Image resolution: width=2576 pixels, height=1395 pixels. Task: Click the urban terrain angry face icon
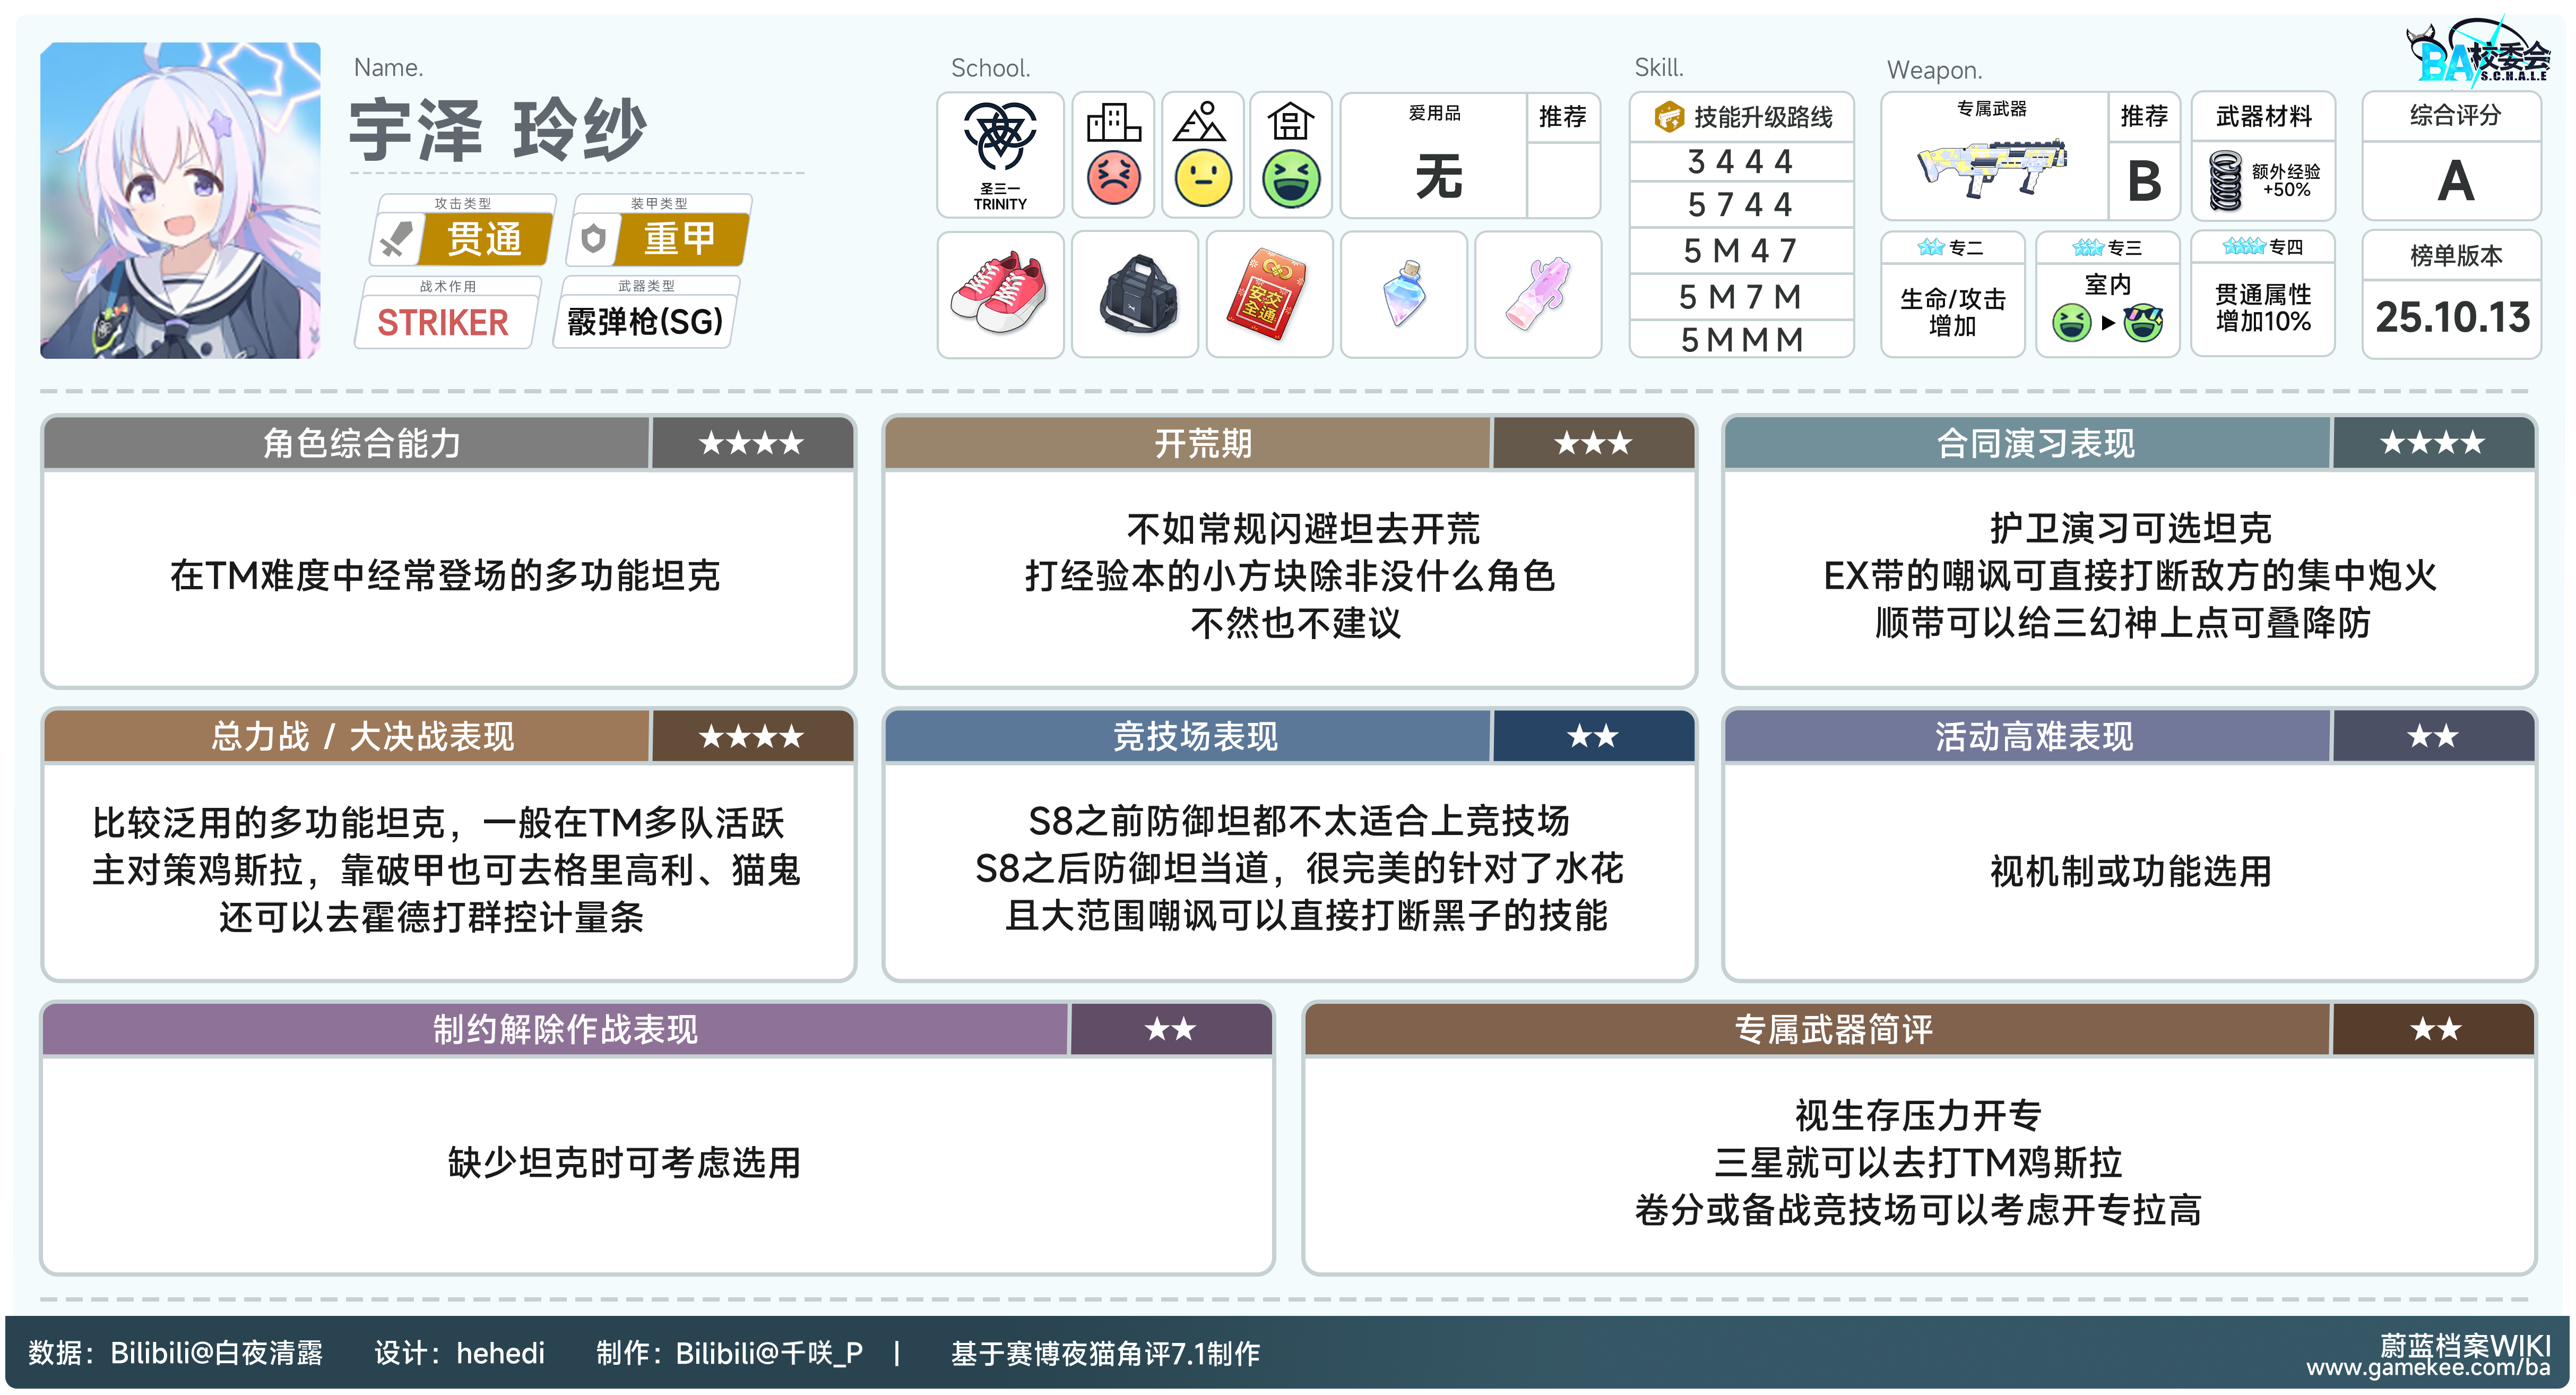(x=1113, y=178)
